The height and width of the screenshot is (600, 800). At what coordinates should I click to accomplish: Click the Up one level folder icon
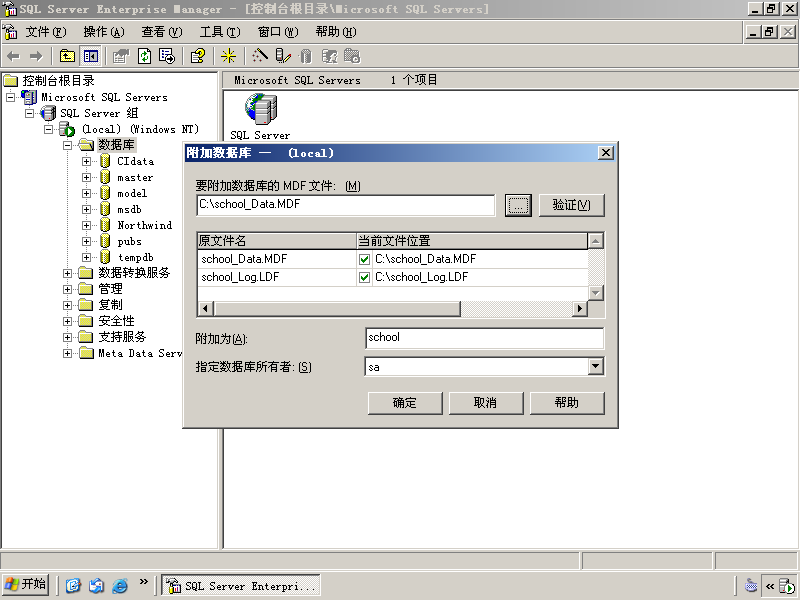coord(67,56)
